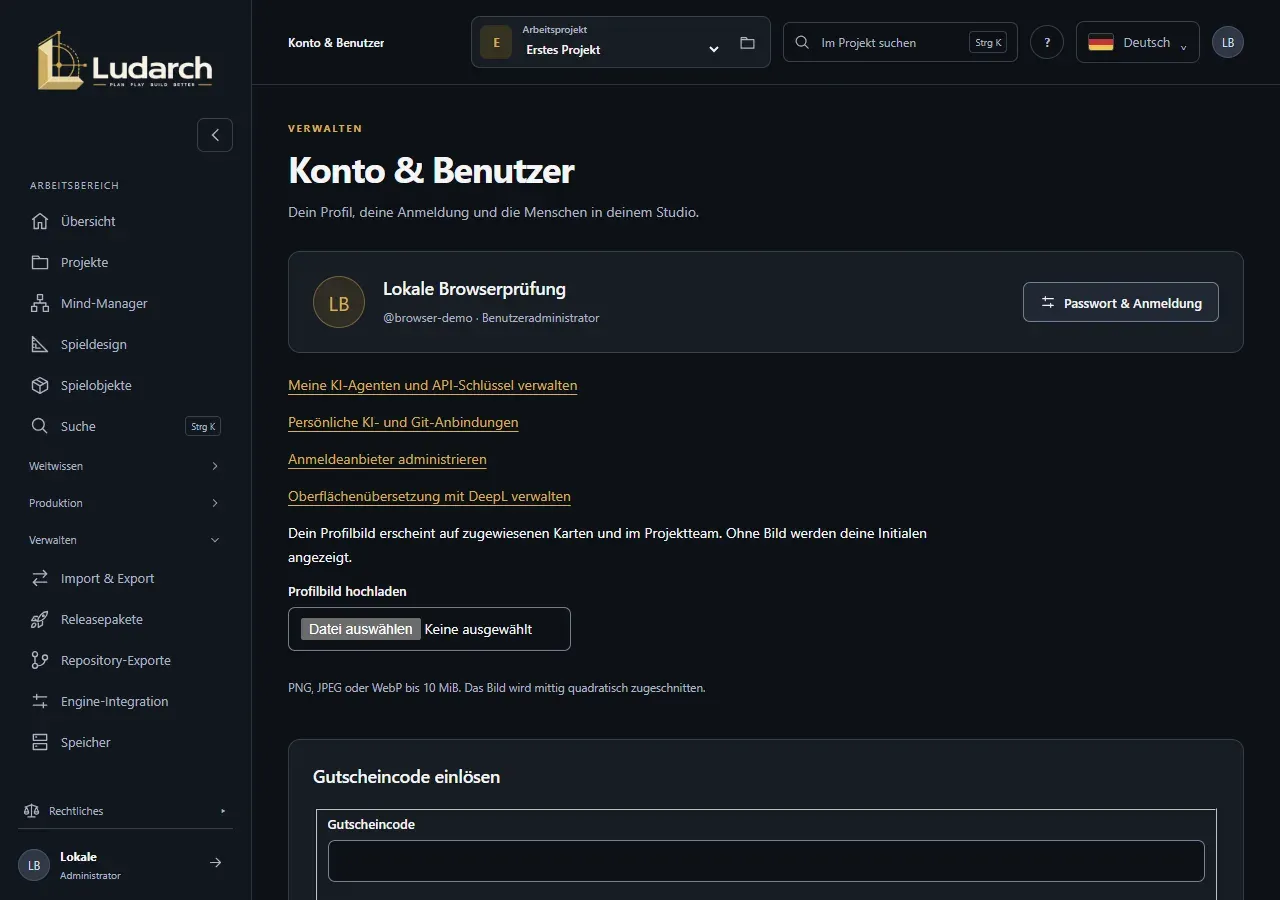Click the Import & Export arrows icon
This screenshot has width=1280, height=900.
point(40,578)
